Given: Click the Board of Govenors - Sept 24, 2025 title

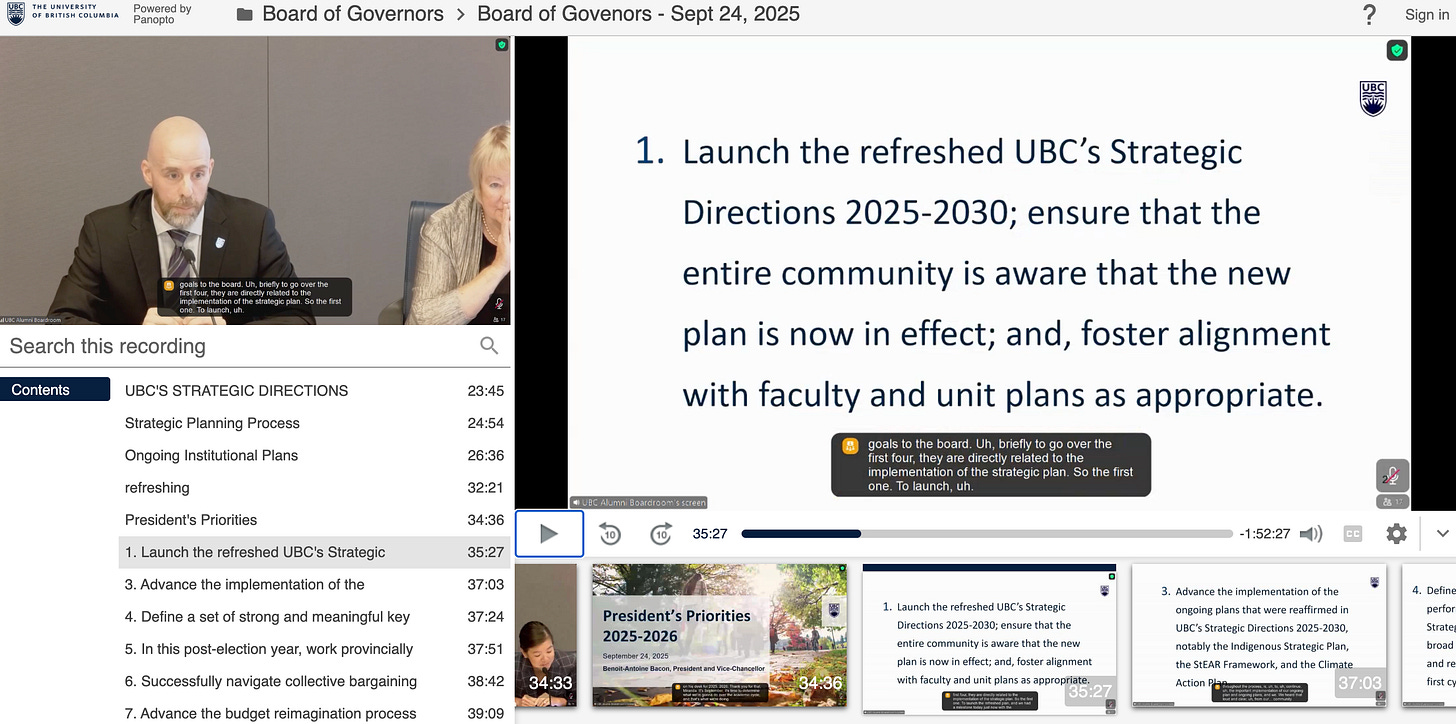Looking at the screenshot, I should (638, 14).
